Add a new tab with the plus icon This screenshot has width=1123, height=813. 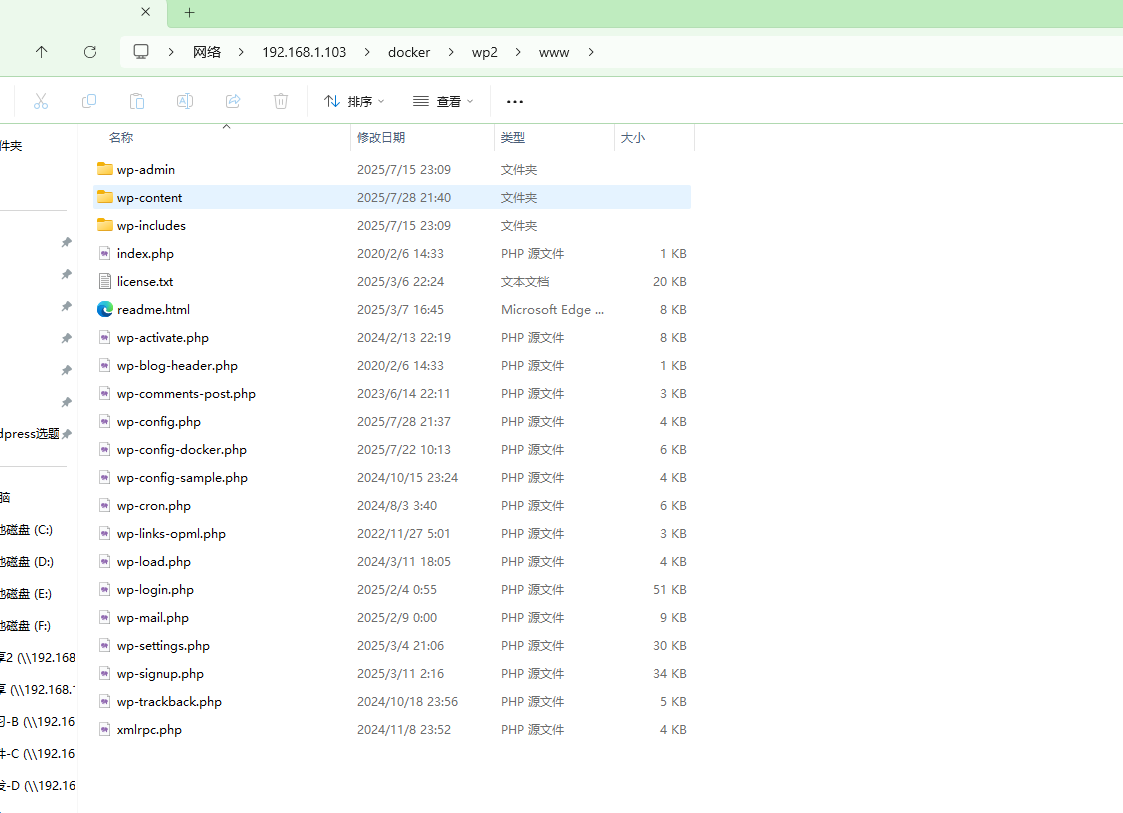[189, 12]
